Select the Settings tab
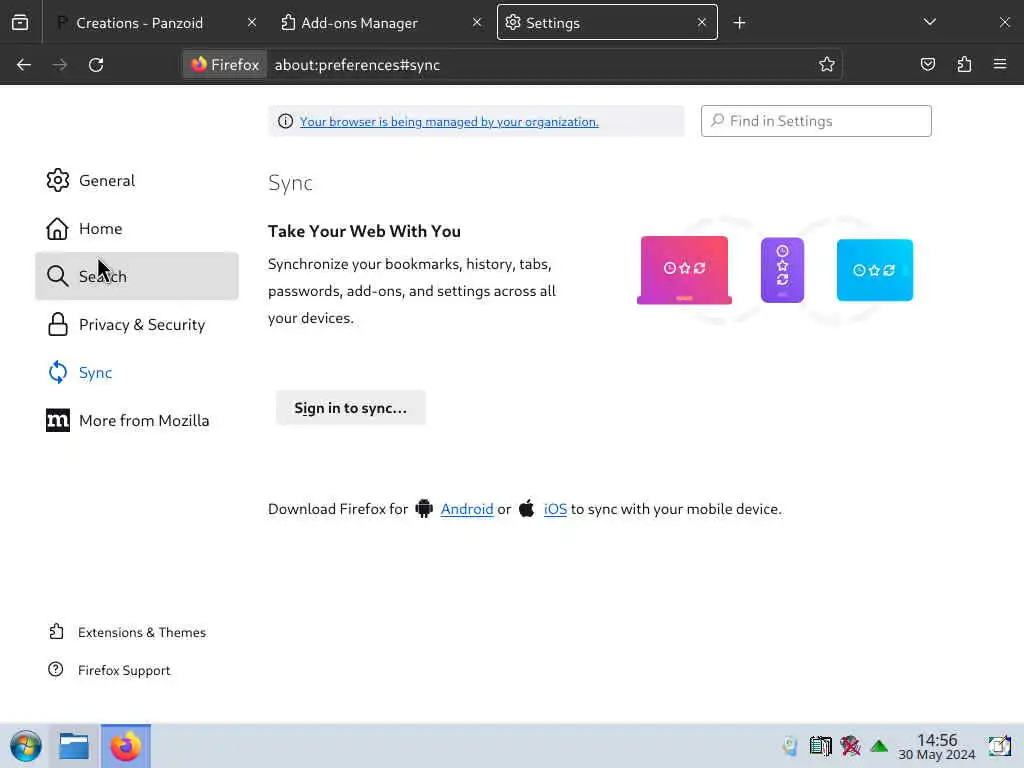The height and width of the screenshot is (768, 1024). [607, 23]
